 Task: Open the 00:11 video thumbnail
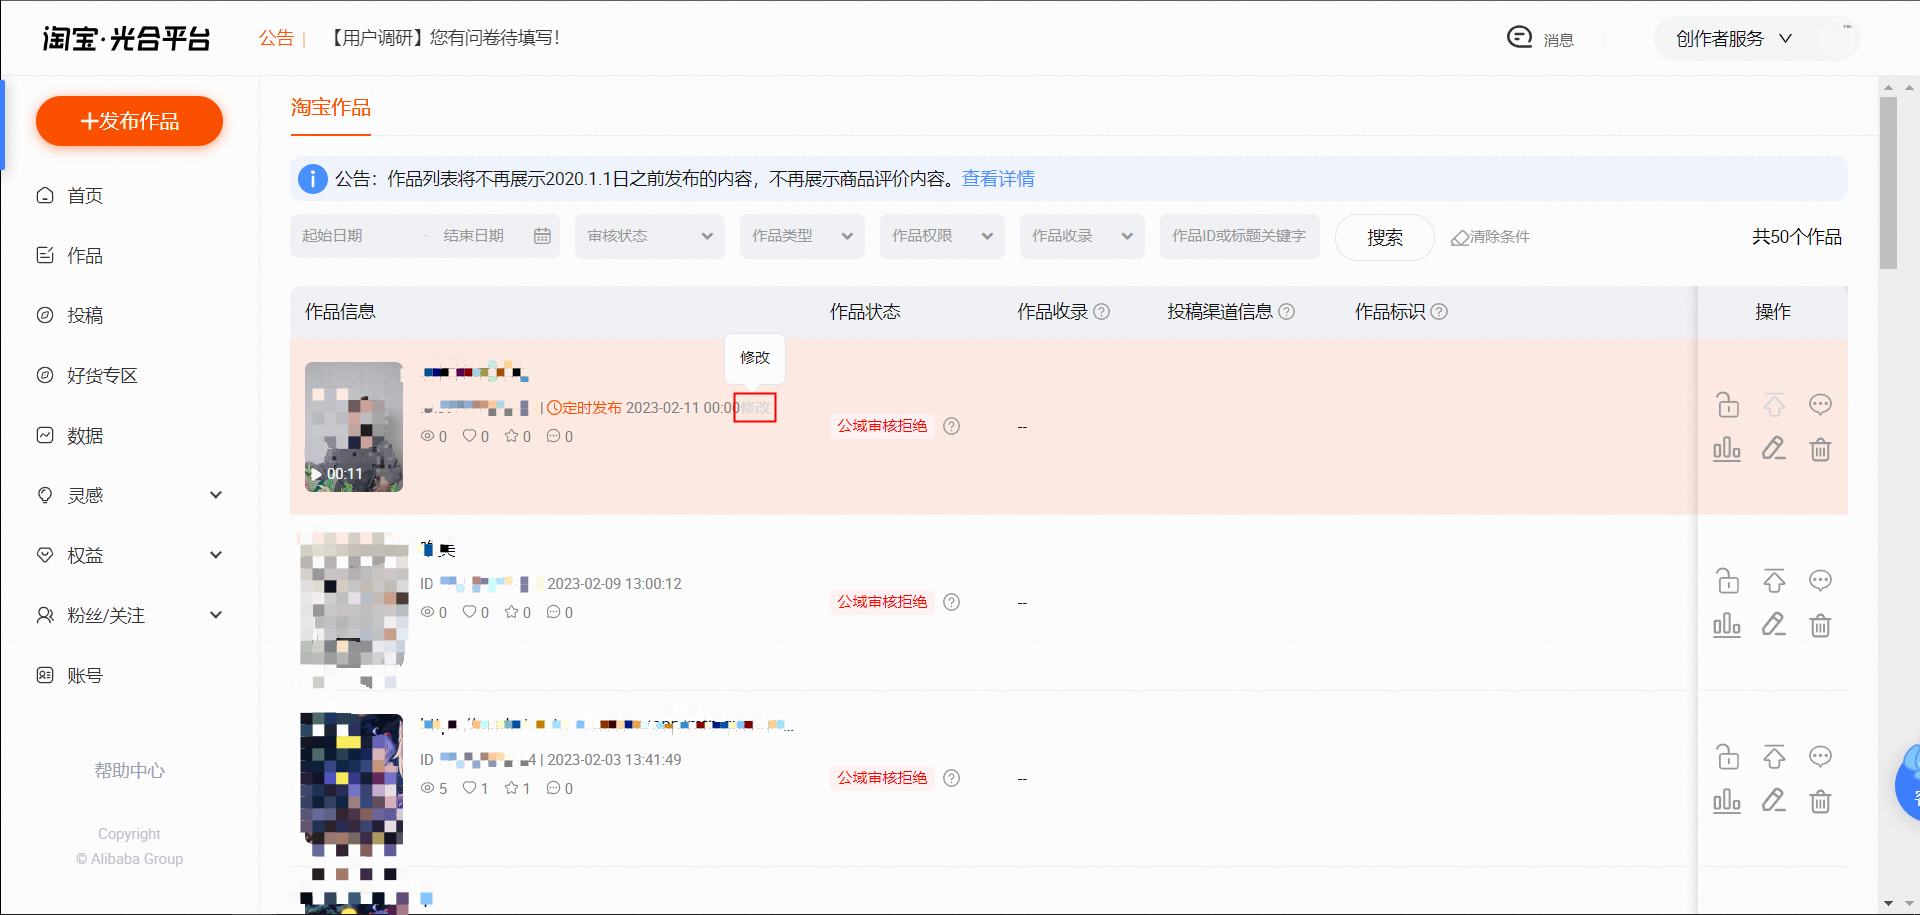click(354, 427)
